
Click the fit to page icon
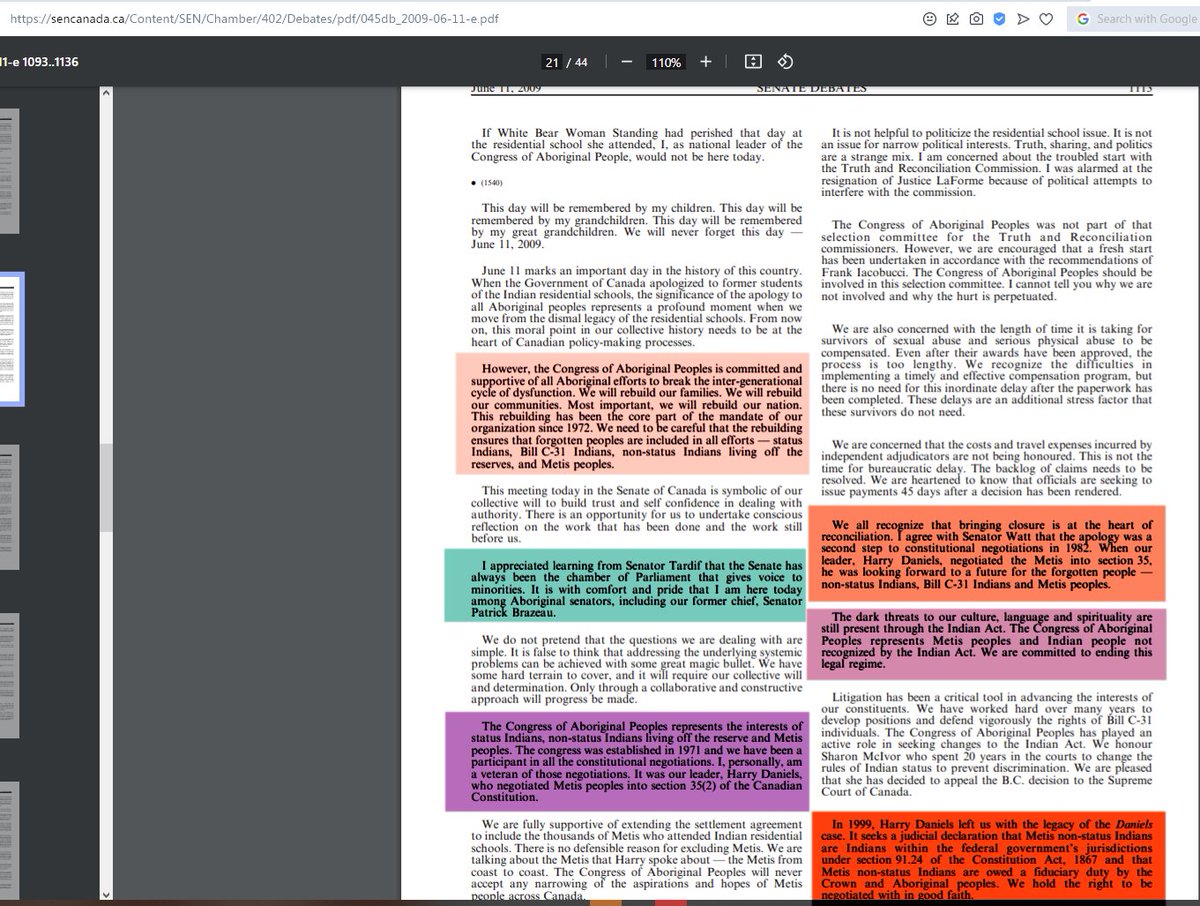(754, 62)
